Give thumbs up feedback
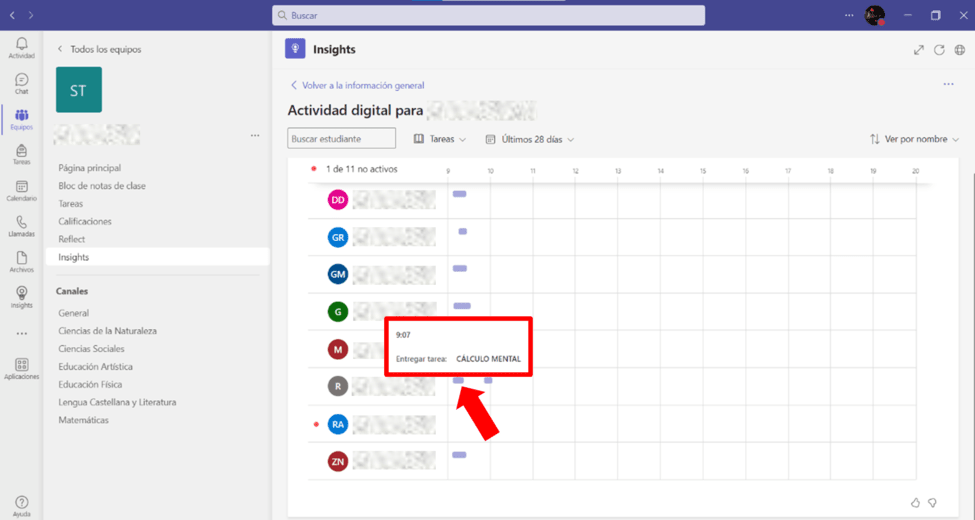The height and width of the screenshot is (520, 975). pos(915,503)
